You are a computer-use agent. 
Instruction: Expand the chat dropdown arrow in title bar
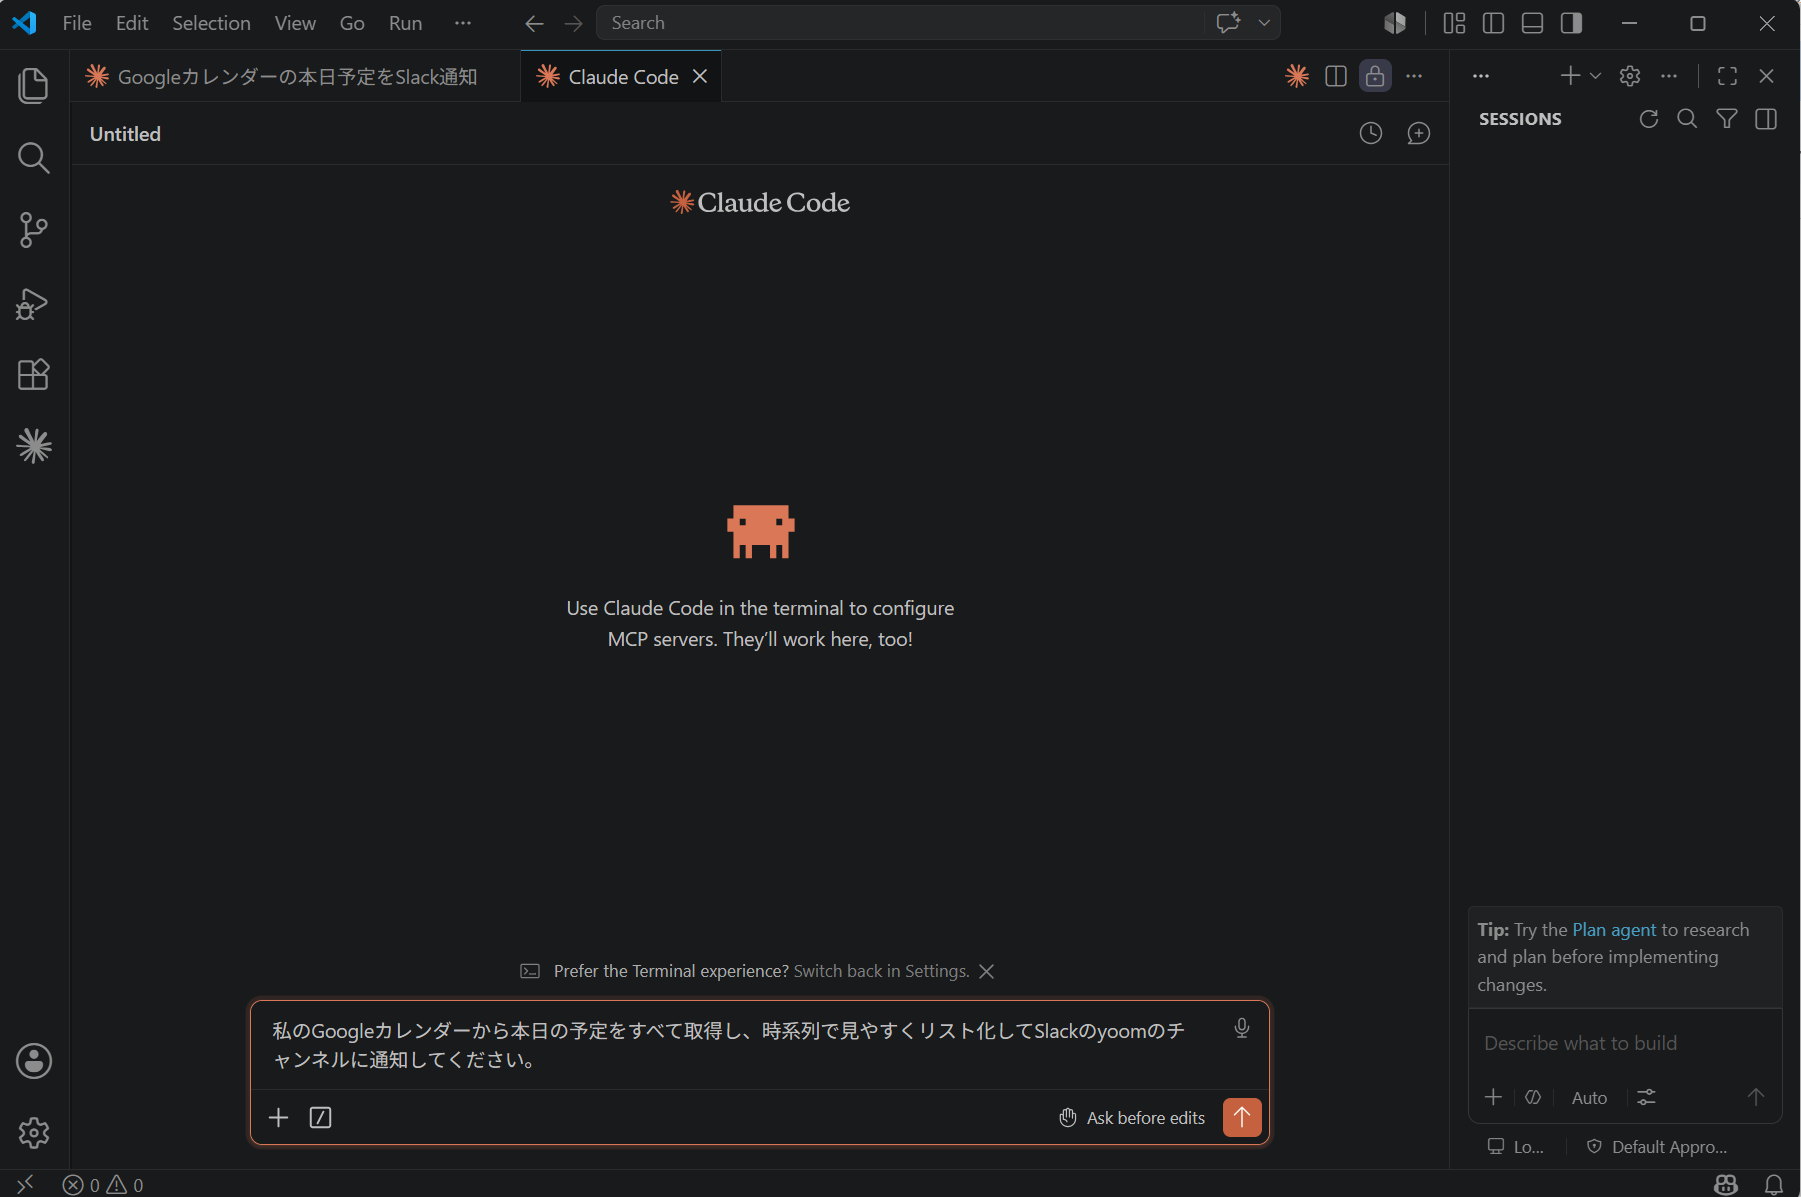tap(1265, 23)
